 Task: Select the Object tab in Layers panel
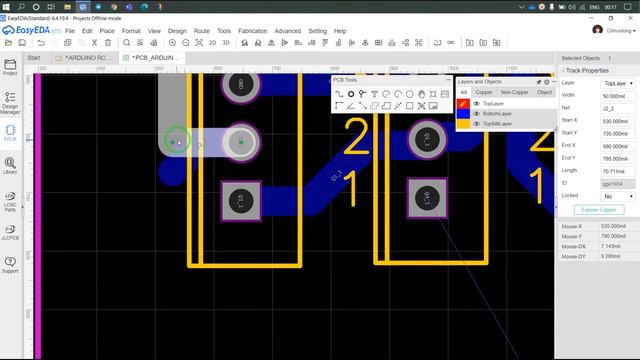[544, 92]
